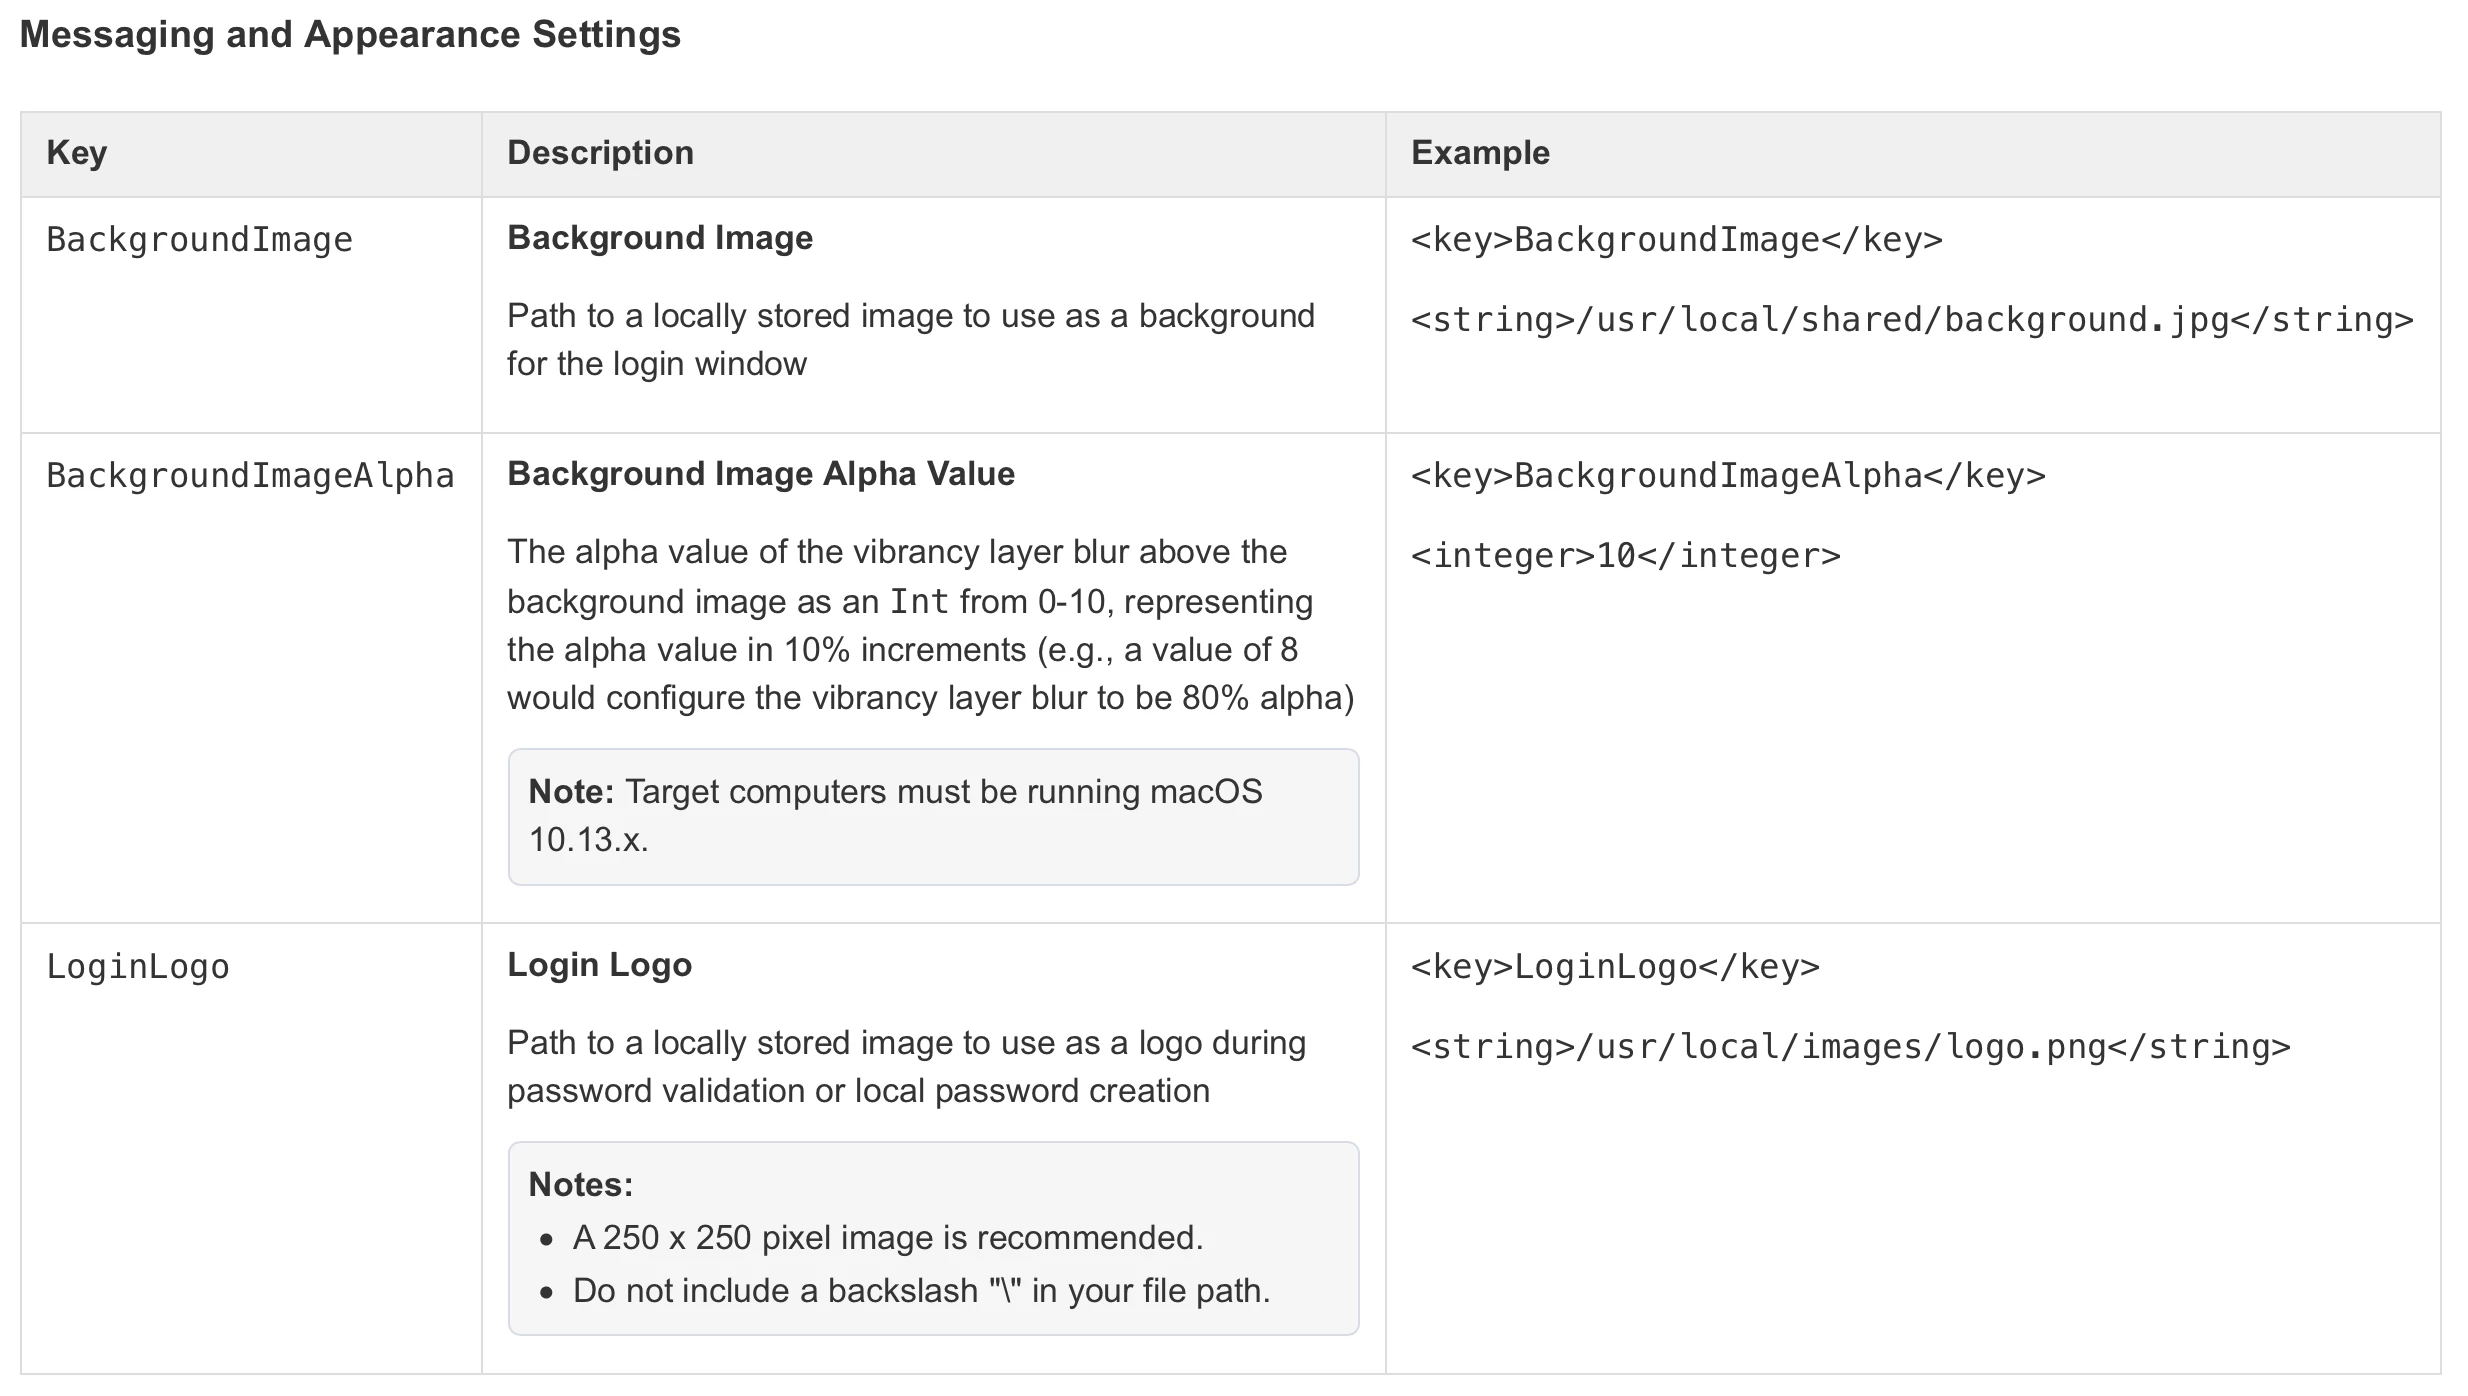2468x1396 pixels.
Task: Click the logo.png string example line
Action: (x=1850, y=1047)
